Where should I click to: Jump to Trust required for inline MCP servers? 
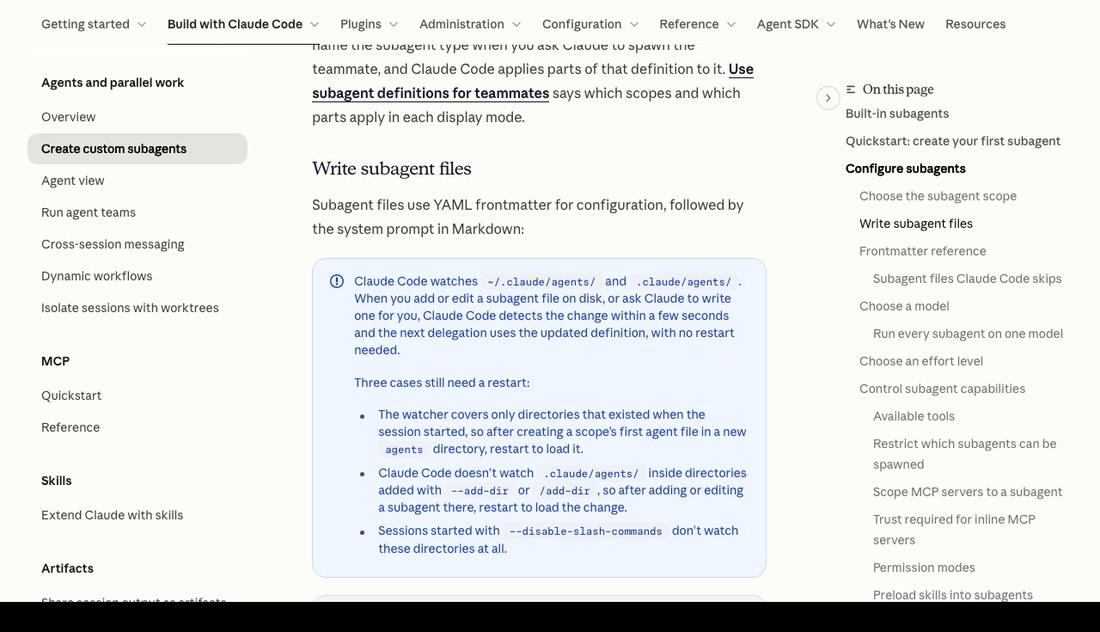tap(953, 530)
